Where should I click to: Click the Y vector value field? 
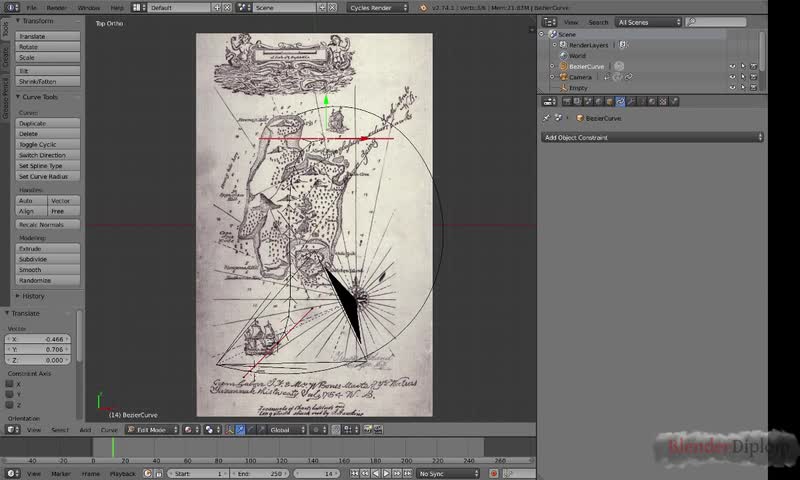point(38,349)
